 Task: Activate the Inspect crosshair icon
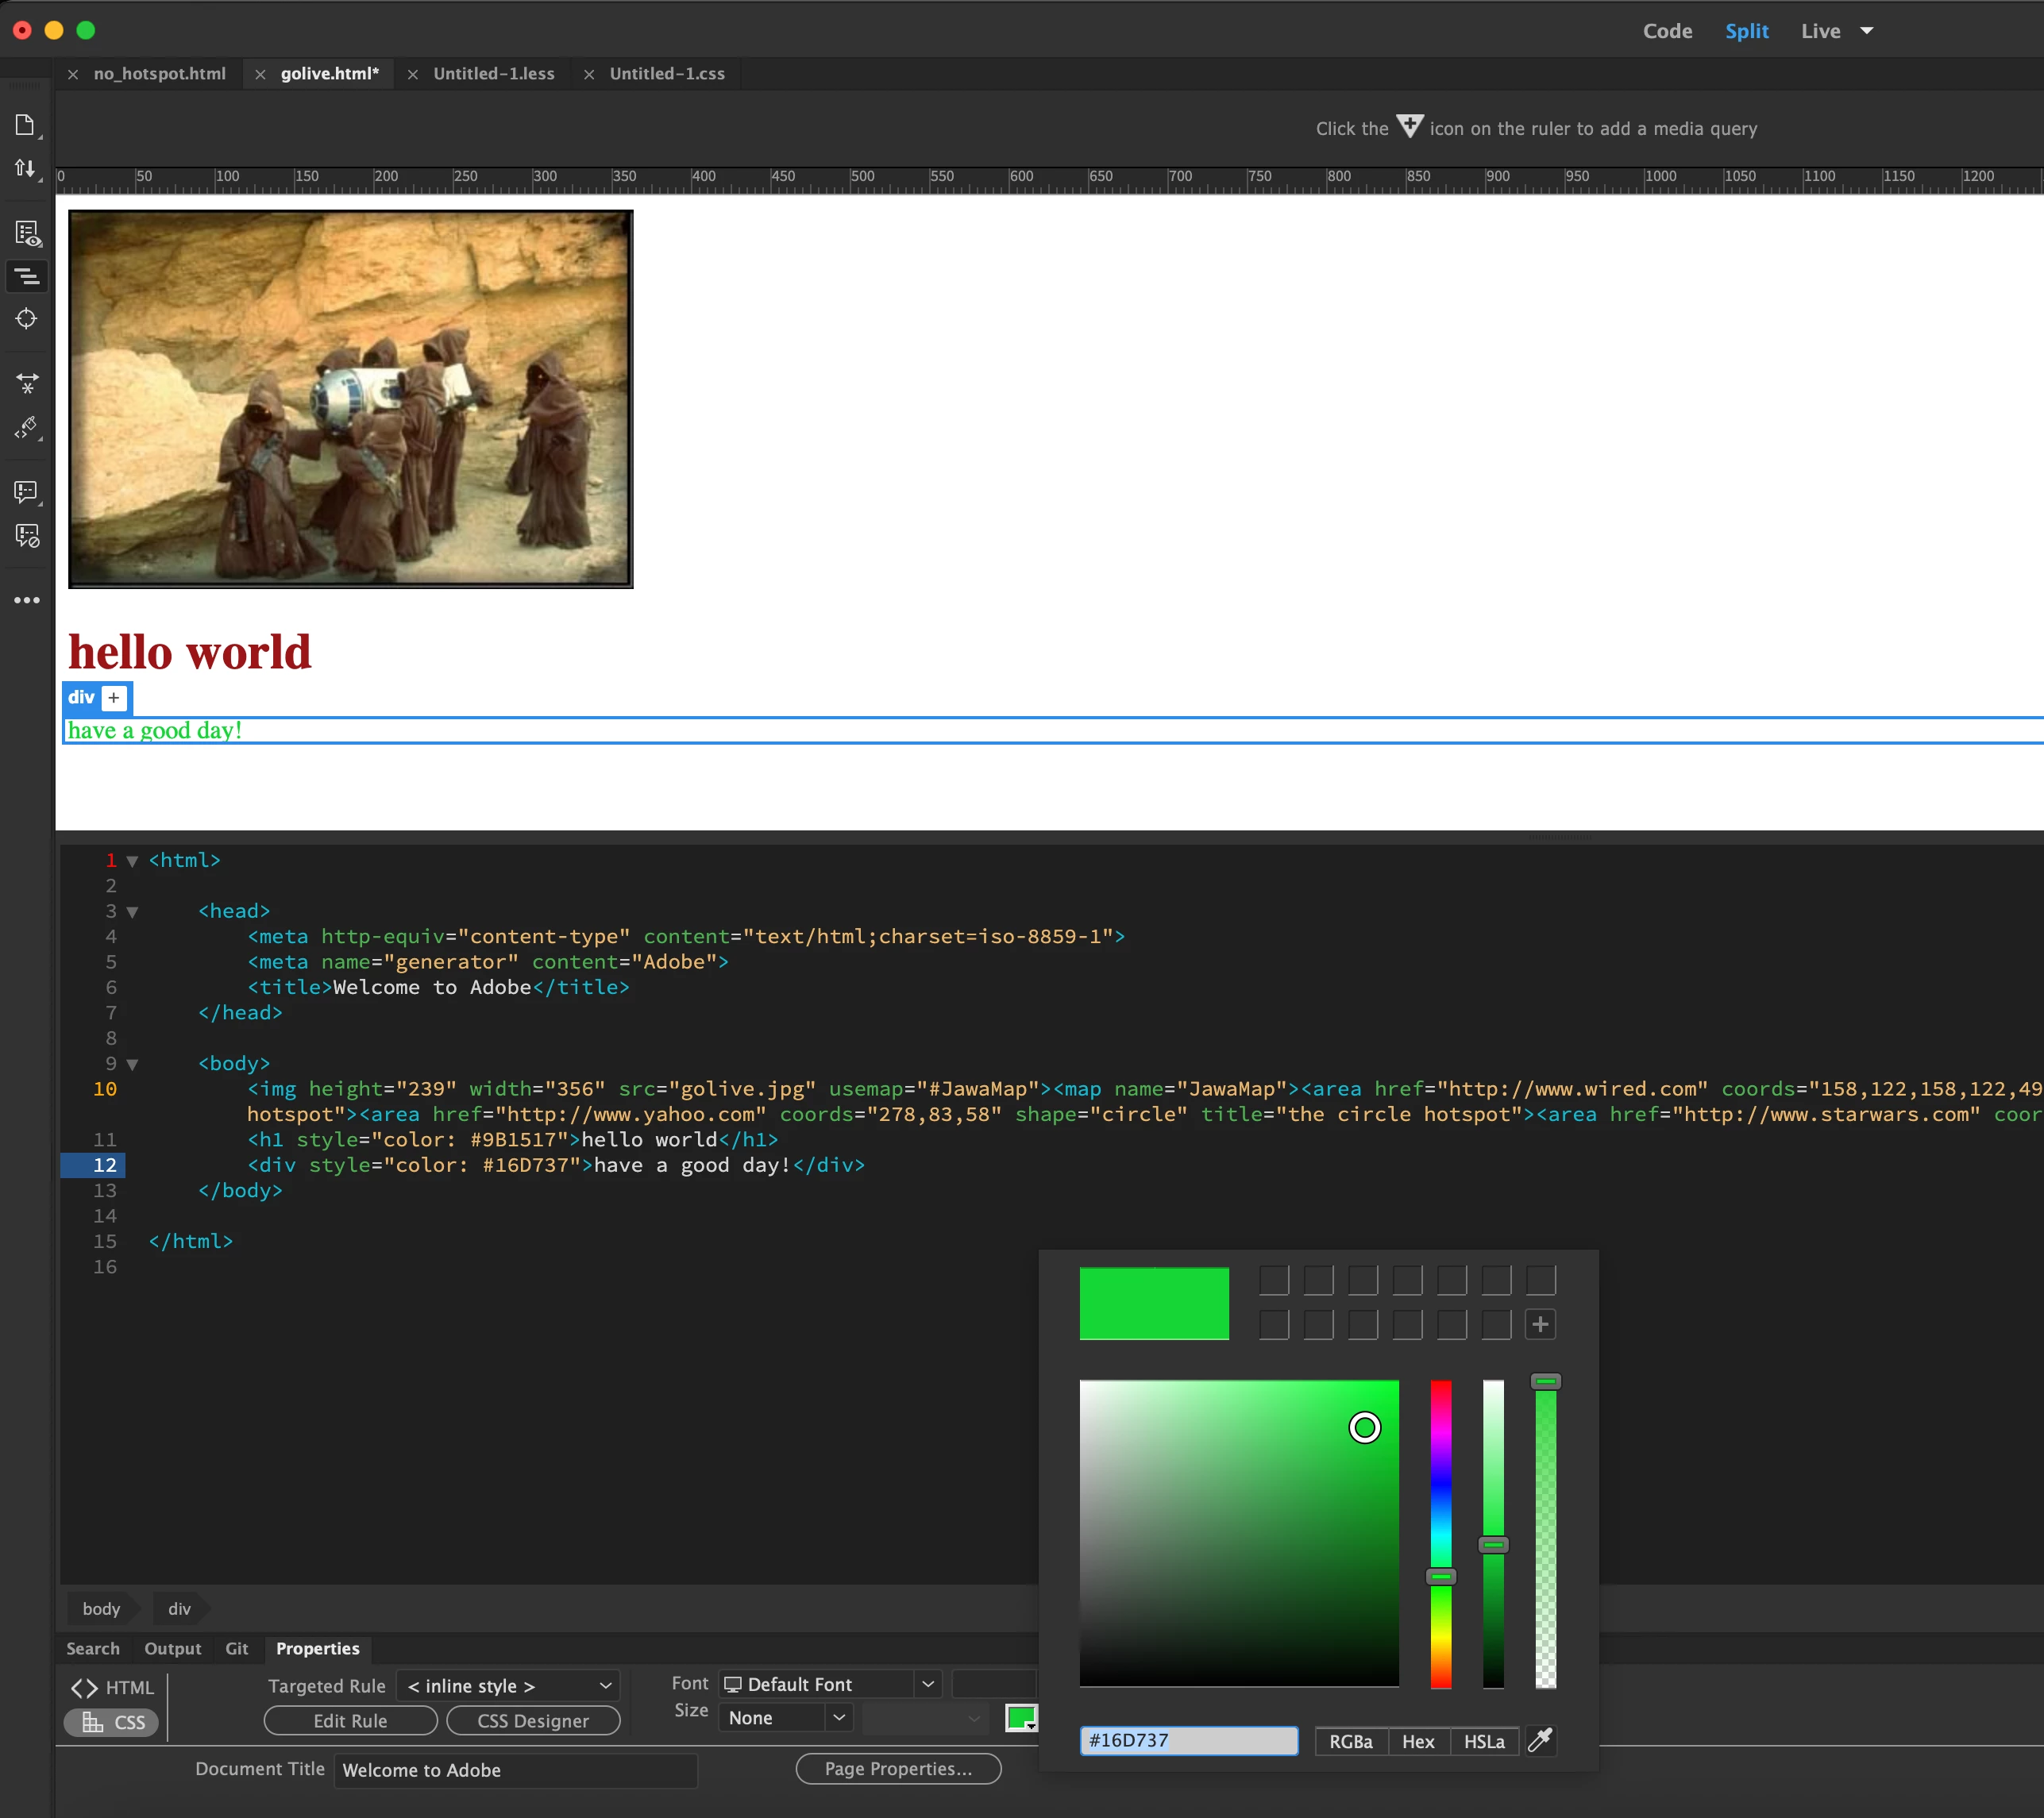coord(27,319)
